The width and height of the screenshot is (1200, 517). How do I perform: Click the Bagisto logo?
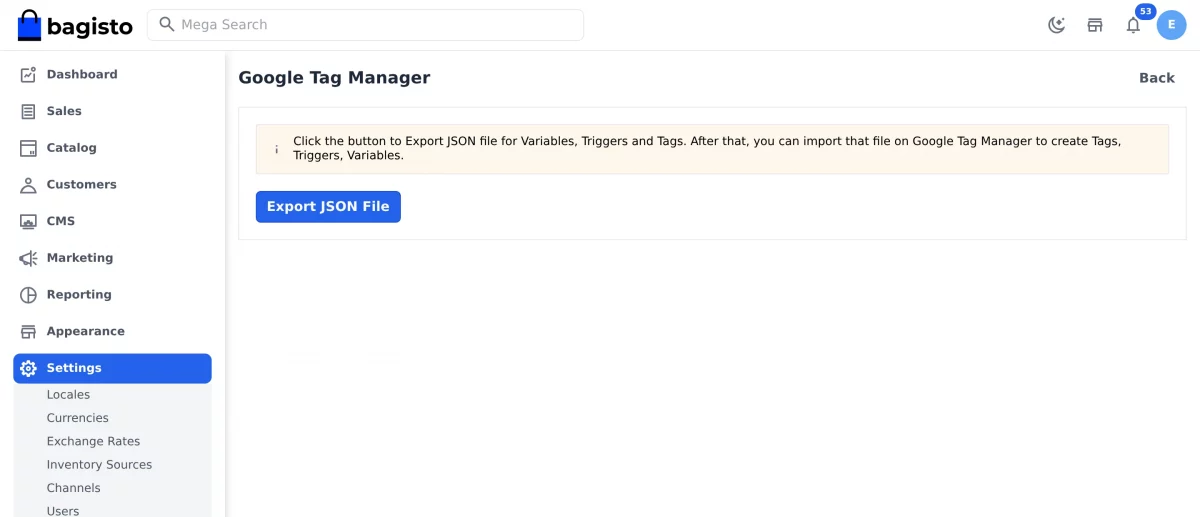75,25
